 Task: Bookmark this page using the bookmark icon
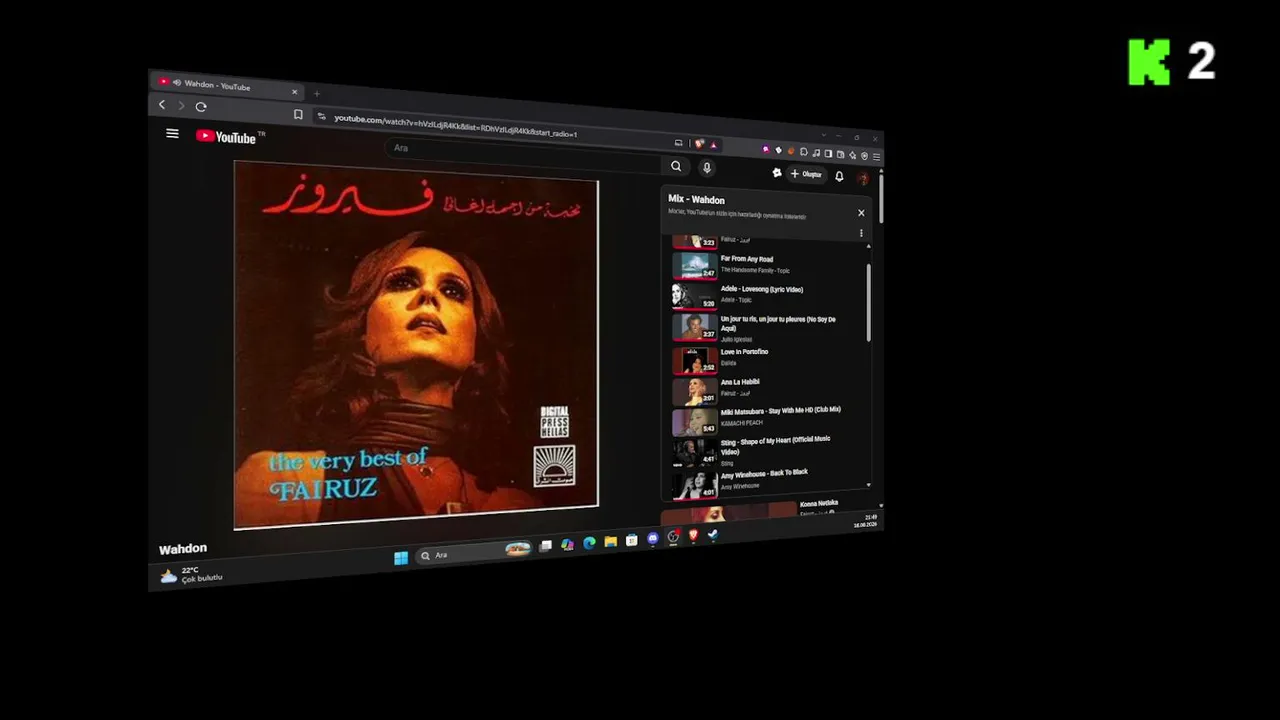pyautogui.click(x=298, y=115)
